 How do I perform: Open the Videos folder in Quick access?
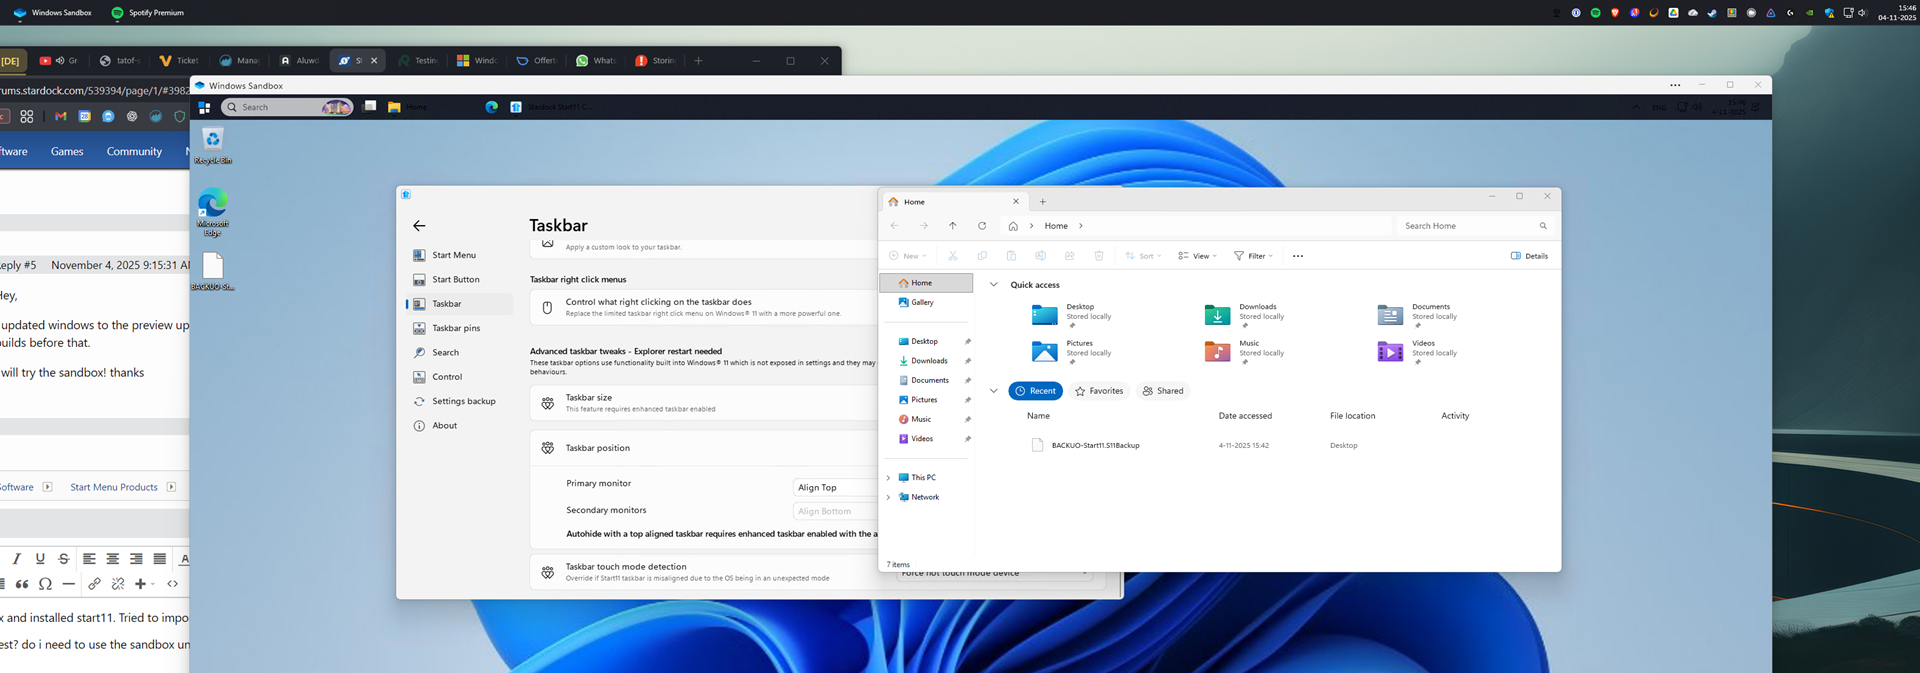click(x=1390, y=352)
